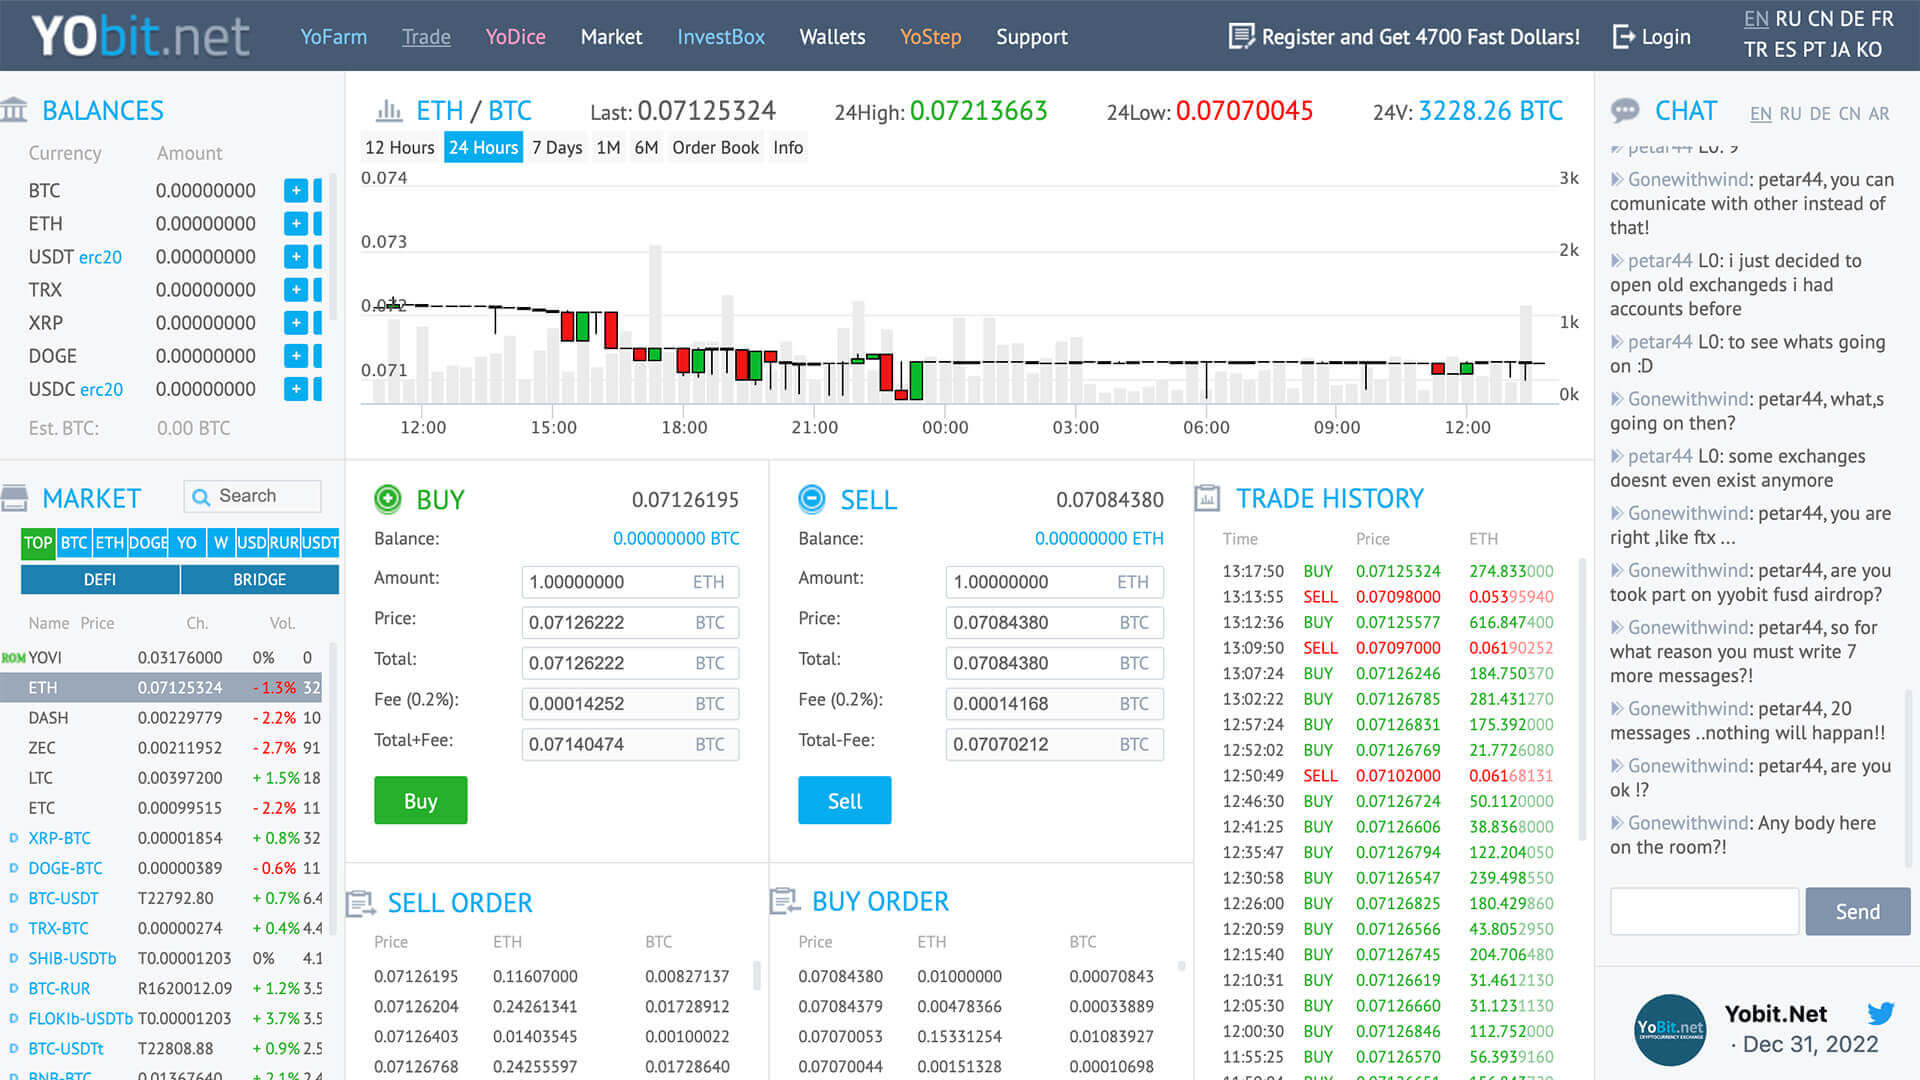Click the Twitter bird icon near Yobit.Net
This screenshot has width=1920, height=1080.
tap(1881, 1013)
